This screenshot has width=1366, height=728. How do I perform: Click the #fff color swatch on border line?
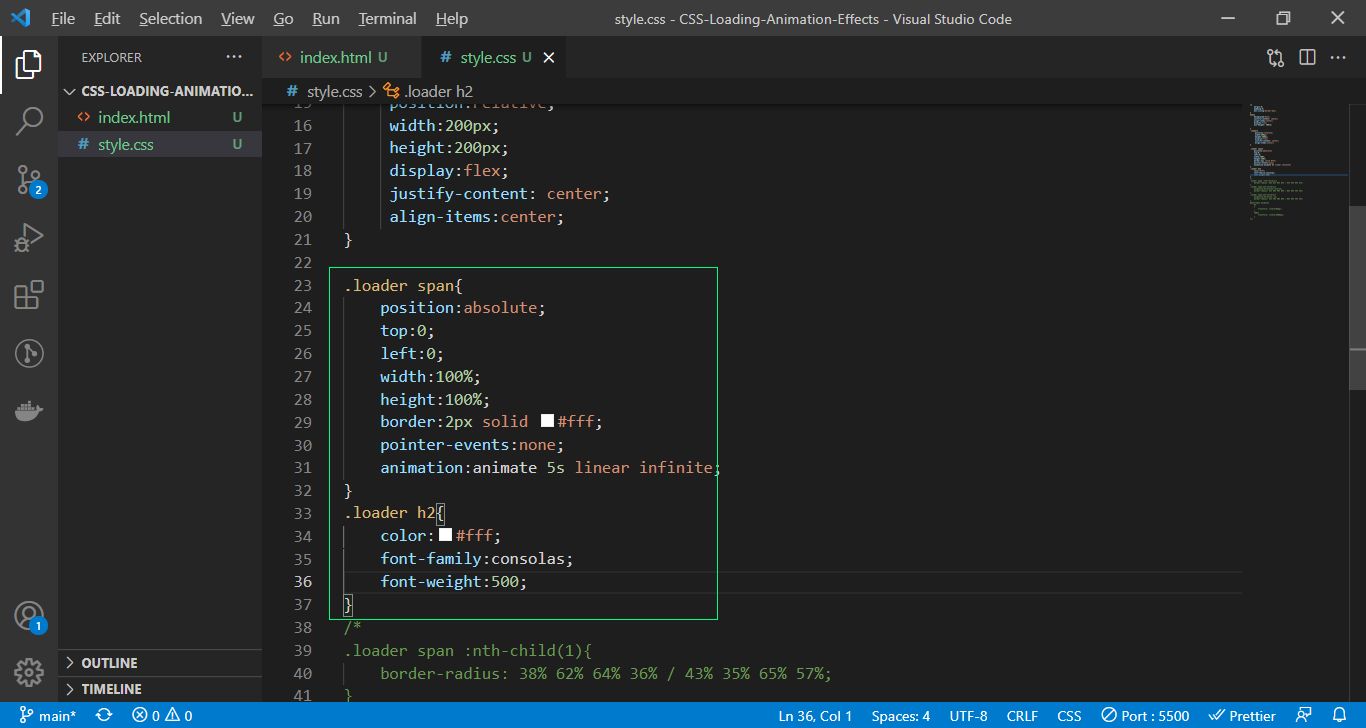(x=547, y=421)
